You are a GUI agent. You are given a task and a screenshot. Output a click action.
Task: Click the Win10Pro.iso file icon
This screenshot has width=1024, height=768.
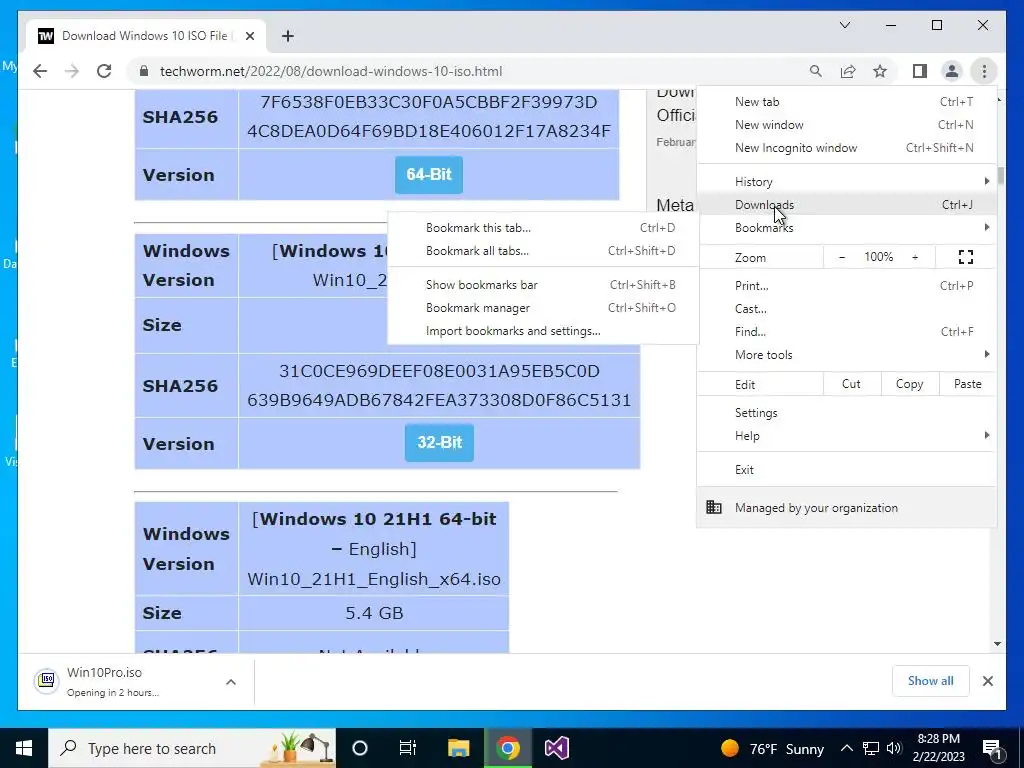click(x=46, y=681)
